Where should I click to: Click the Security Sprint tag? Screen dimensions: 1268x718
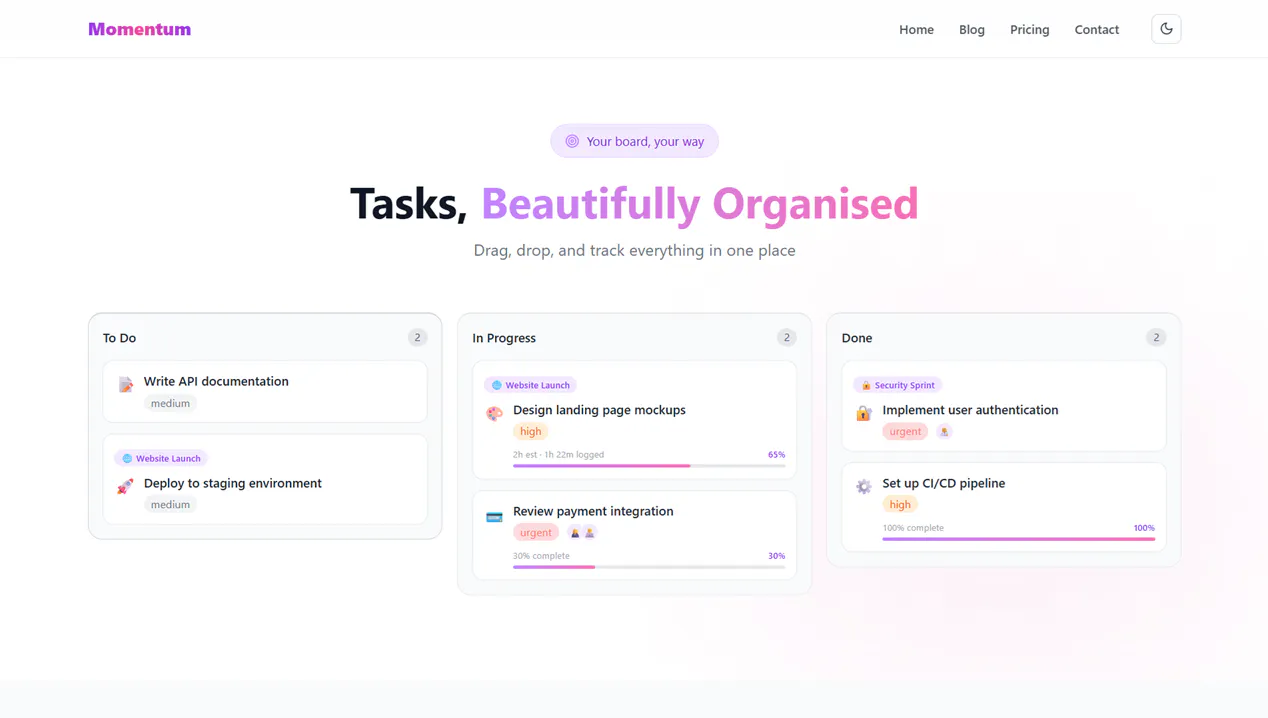coord(898,385)
